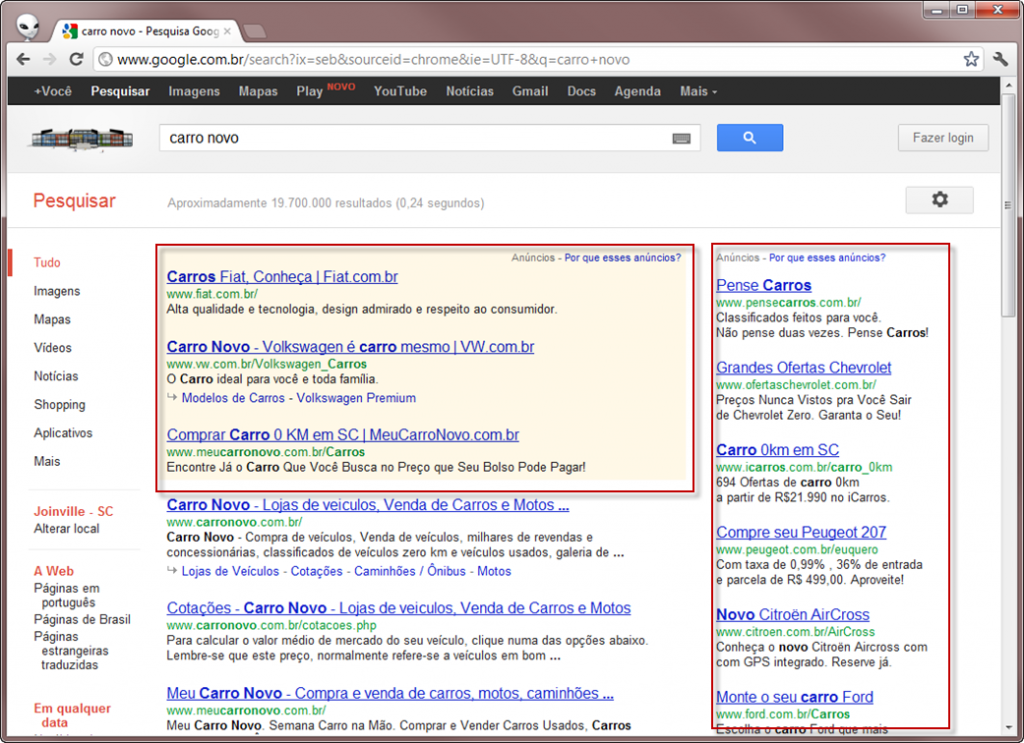Navigate back with the back arrow
This screenshot has height=743, width=1024.
[x=23, y=59]
